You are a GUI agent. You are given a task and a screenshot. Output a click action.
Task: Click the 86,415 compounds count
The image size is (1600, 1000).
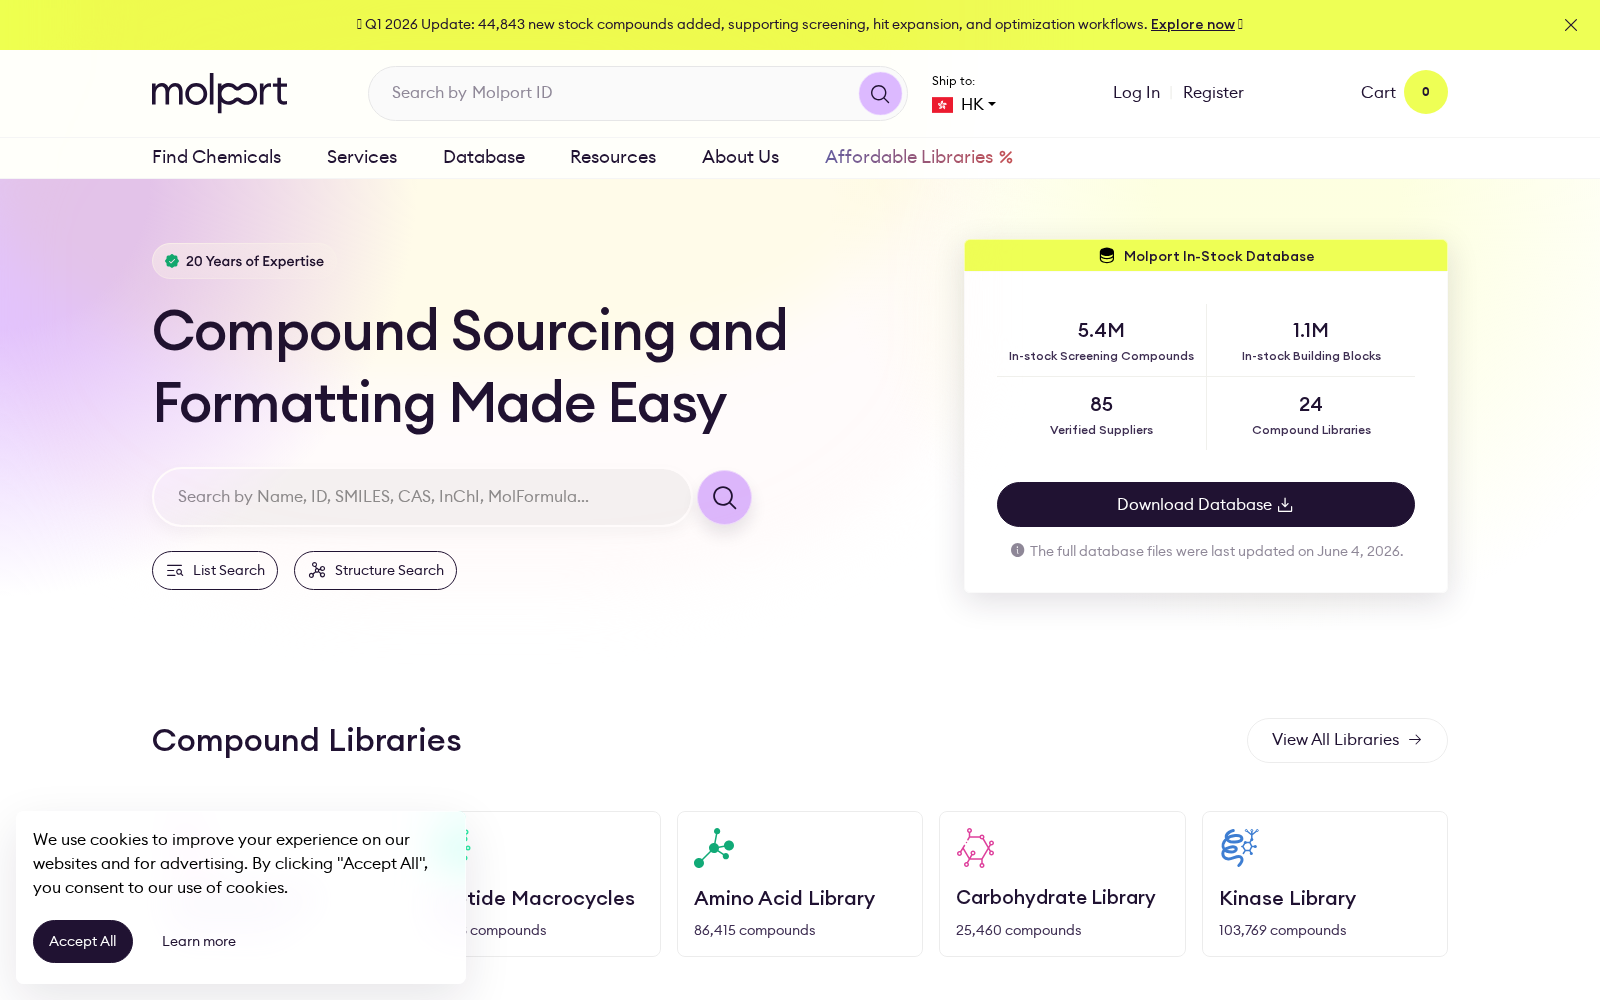755,931
